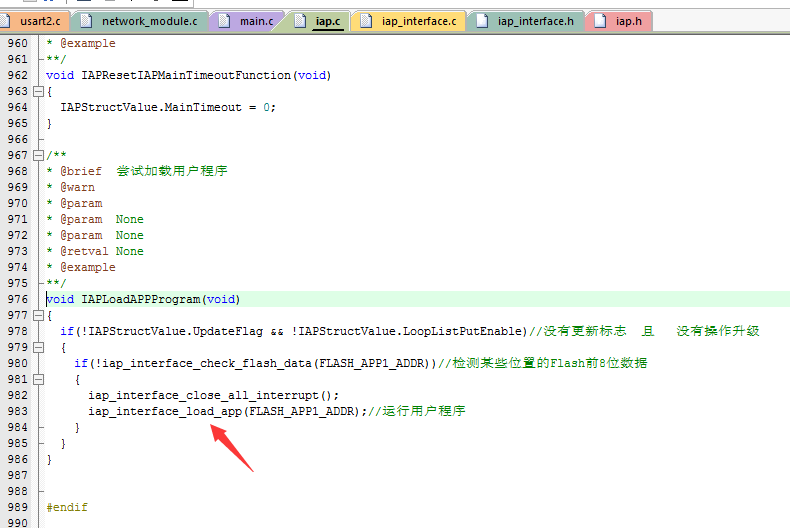Switch to the usart2.c tab
790x528 pixels.
pos(34,21)
